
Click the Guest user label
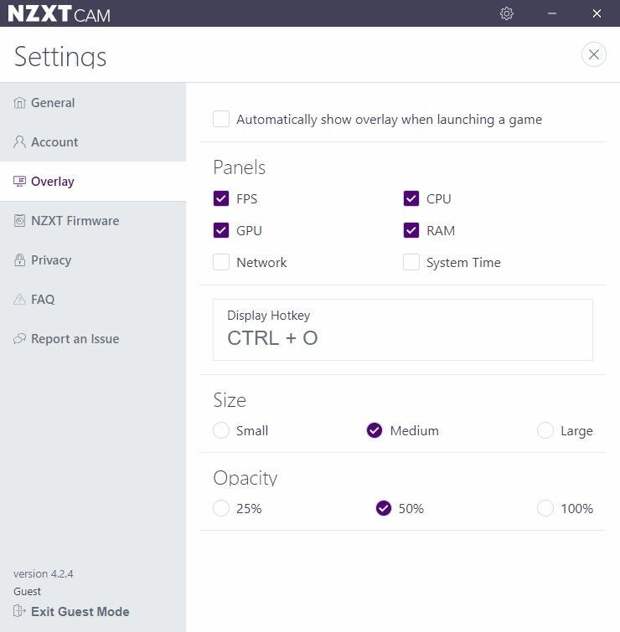point(27,591)
